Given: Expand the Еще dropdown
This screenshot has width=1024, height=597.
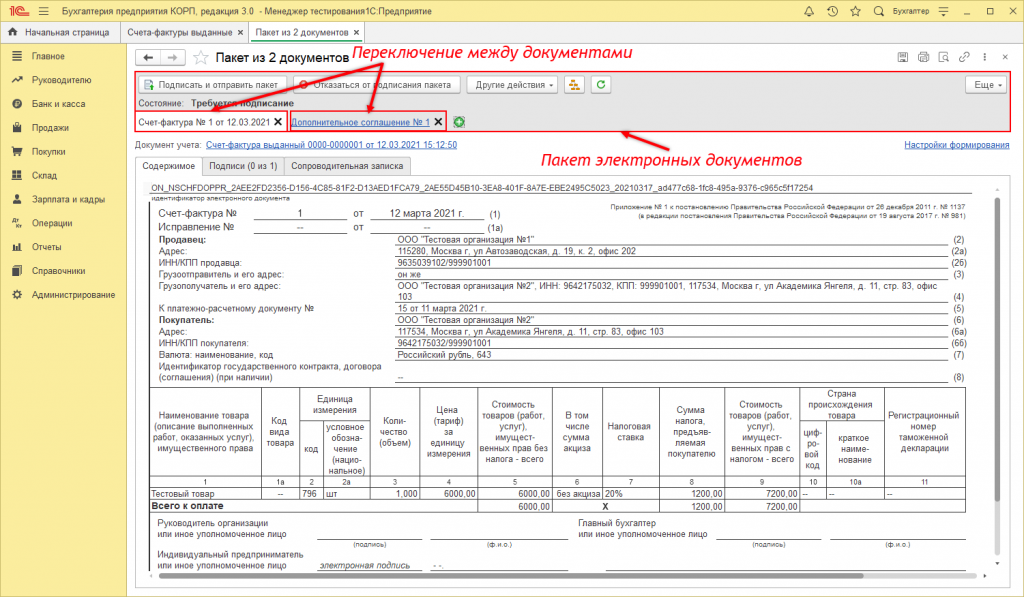Looking at the screenshot, I should click(986, 85).
